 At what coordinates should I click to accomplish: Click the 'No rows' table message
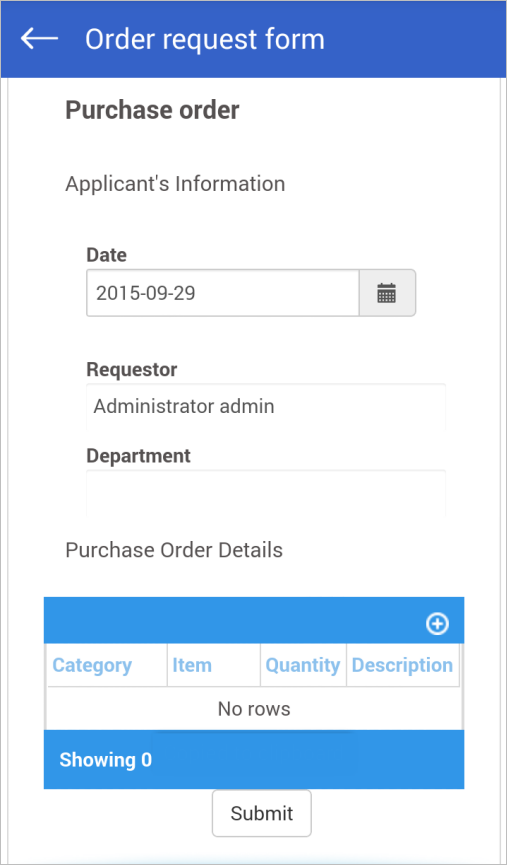(254, 709)
